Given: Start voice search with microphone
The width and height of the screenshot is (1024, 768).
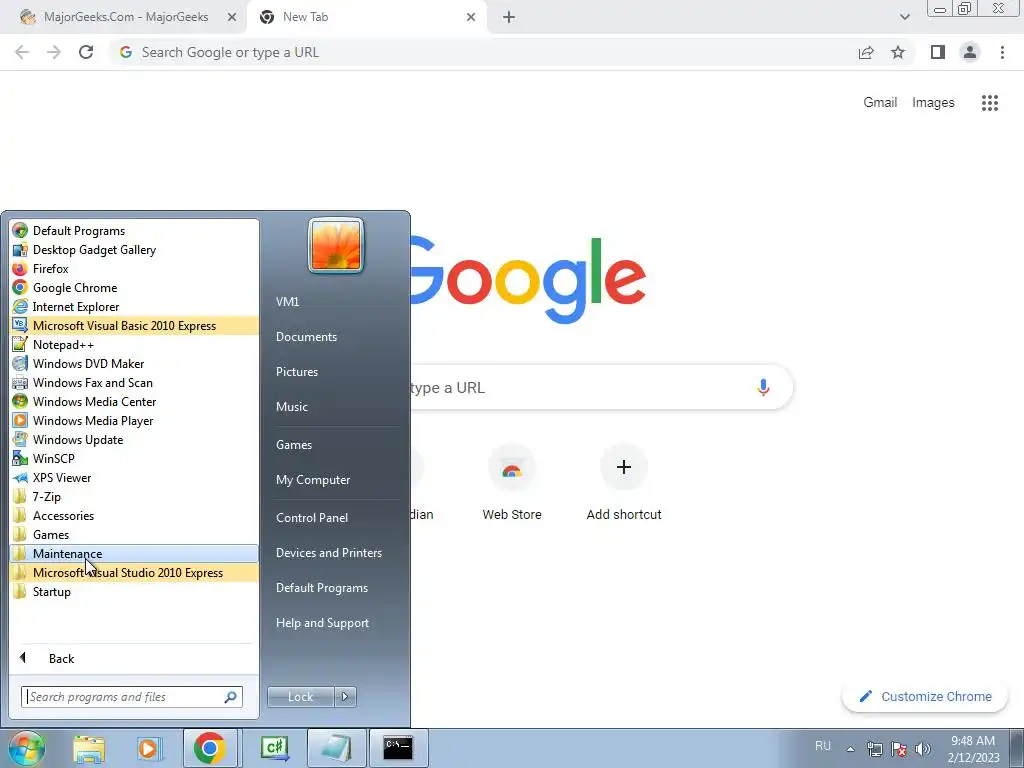Looking at the screenshot, I should [763, 387].
